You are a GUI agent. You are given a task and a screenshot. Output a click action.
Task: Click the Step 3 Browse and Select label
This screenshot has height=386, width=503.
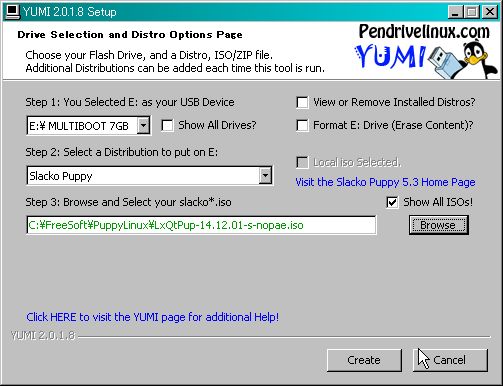pos(128,202)
